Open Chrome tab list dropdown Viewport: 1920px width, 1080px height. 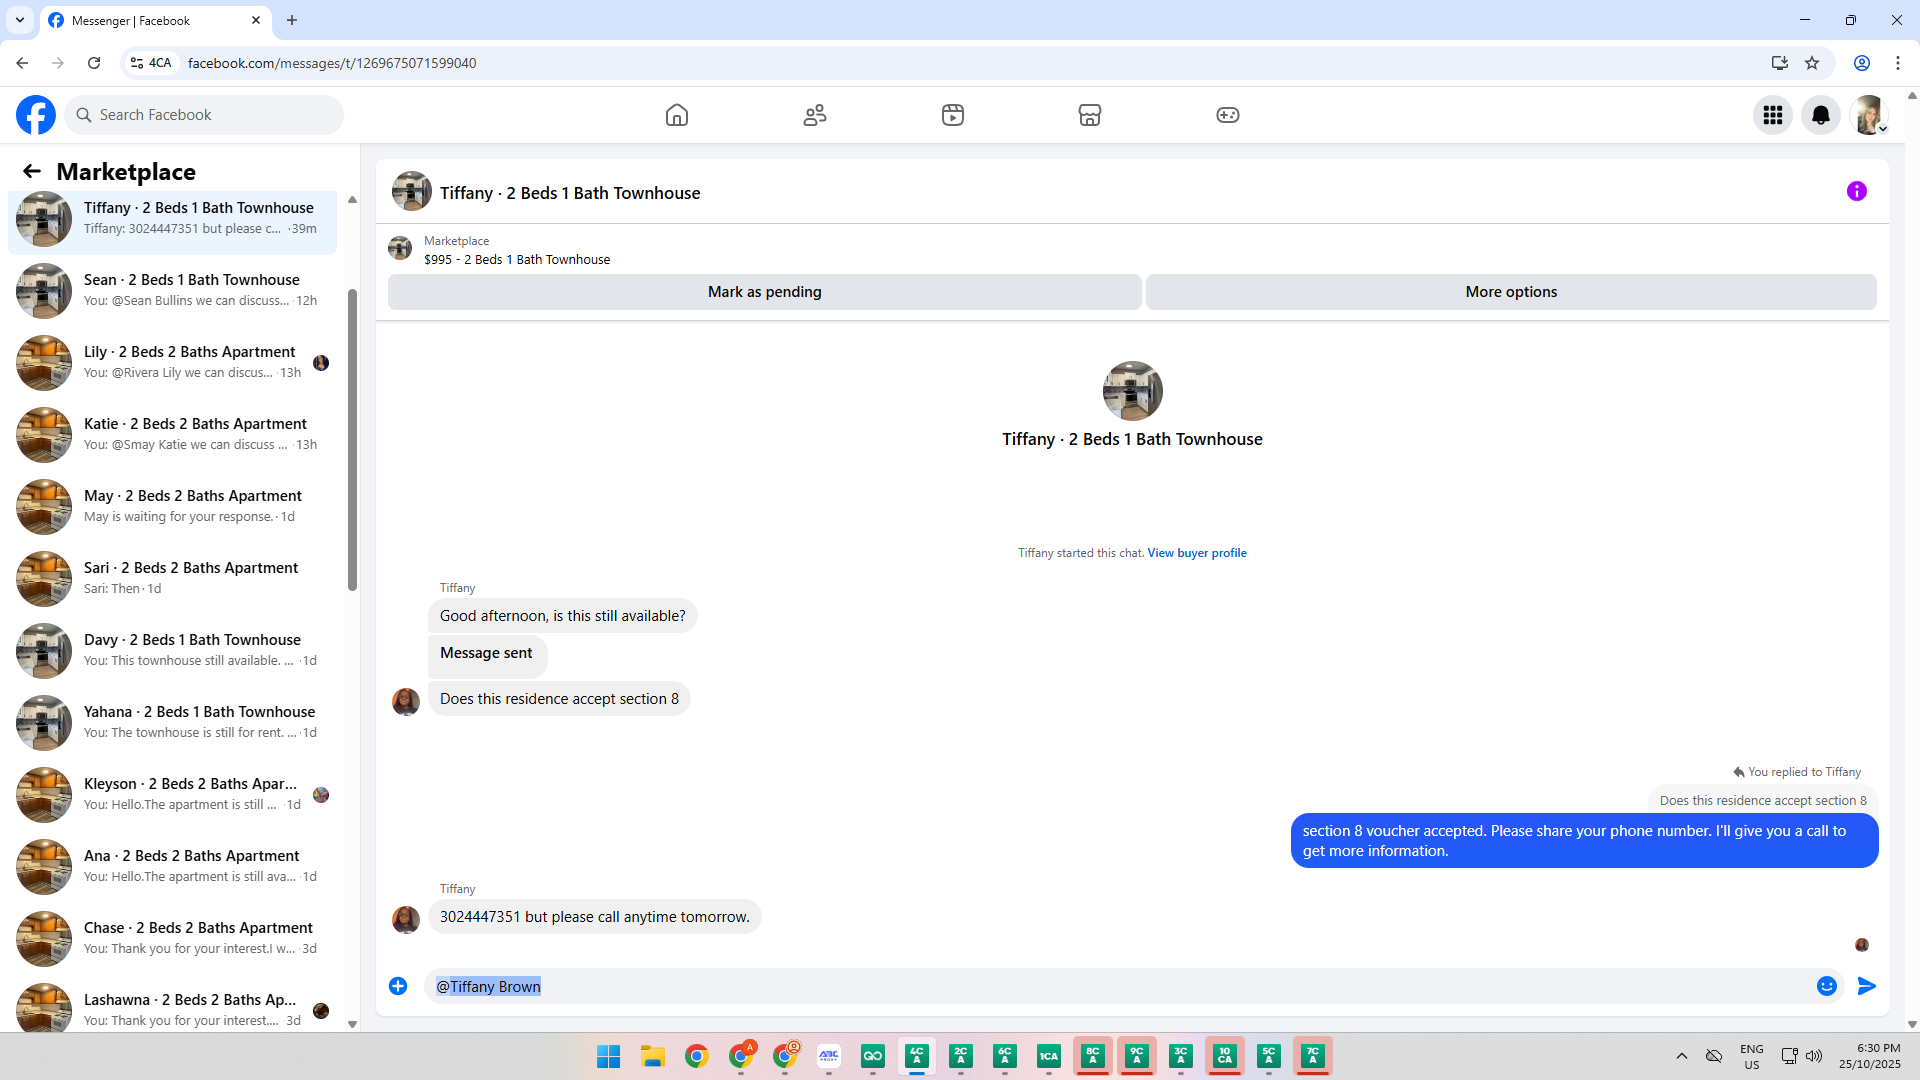(x=20, y=20)
